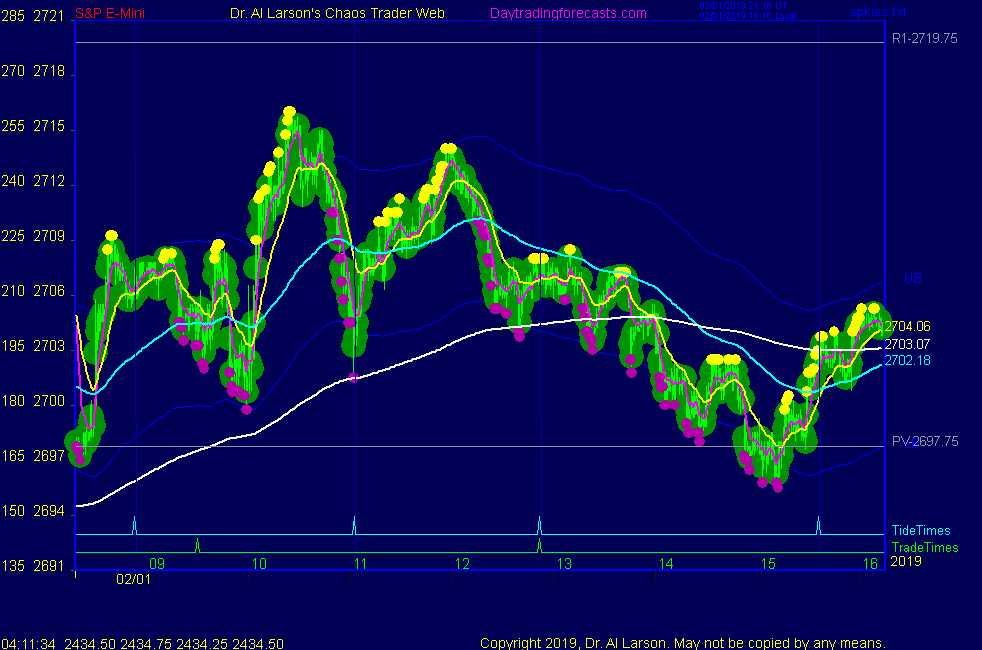Click the 04:11:34 time in status line
The width and height of the screenshot is (982, 650).
[28, 644]
